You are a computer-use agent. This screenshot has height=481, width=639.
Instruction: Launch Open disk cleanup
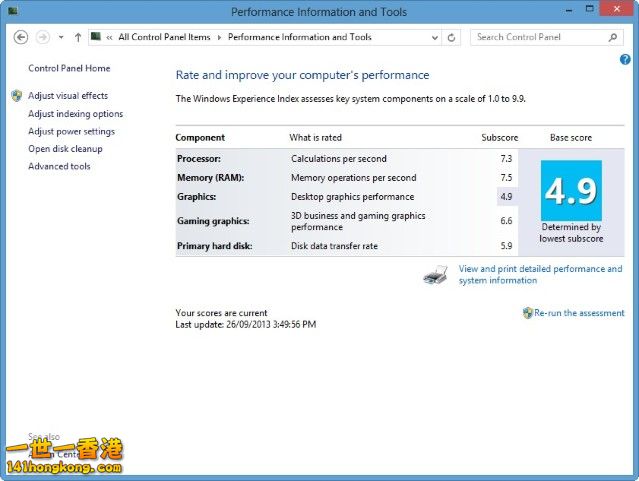pyautogui.click(x=65, y=149)
